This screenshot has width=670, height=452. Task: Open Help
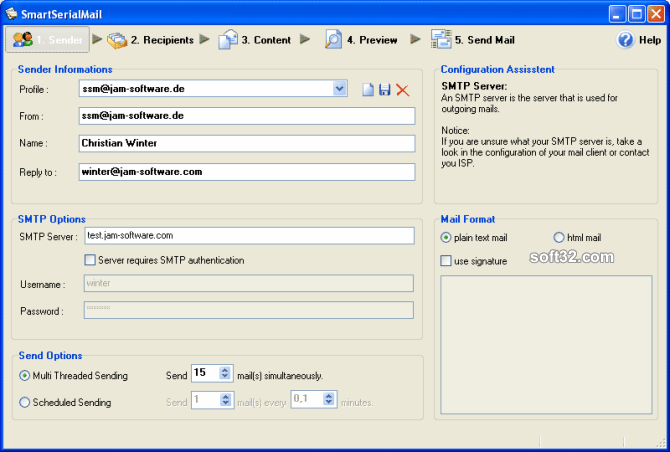click(x=638, y=40)
